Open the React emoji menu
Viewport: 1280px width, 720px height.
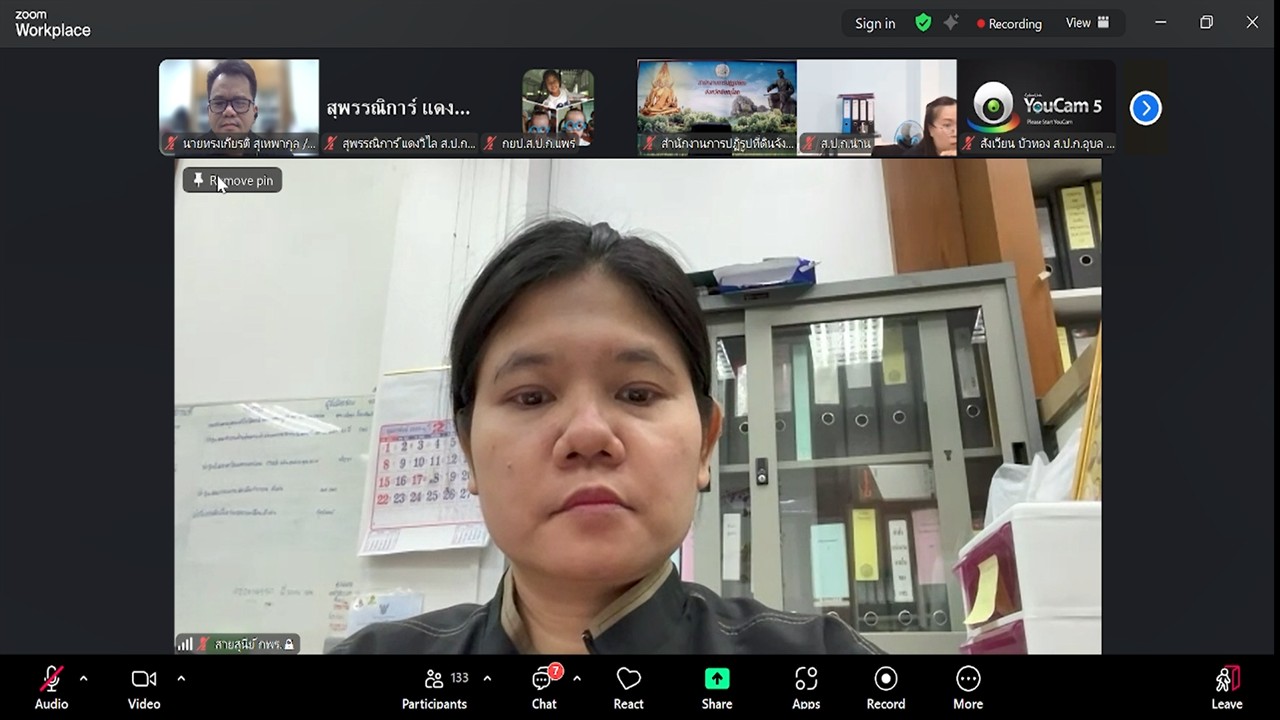pos(628,680)
